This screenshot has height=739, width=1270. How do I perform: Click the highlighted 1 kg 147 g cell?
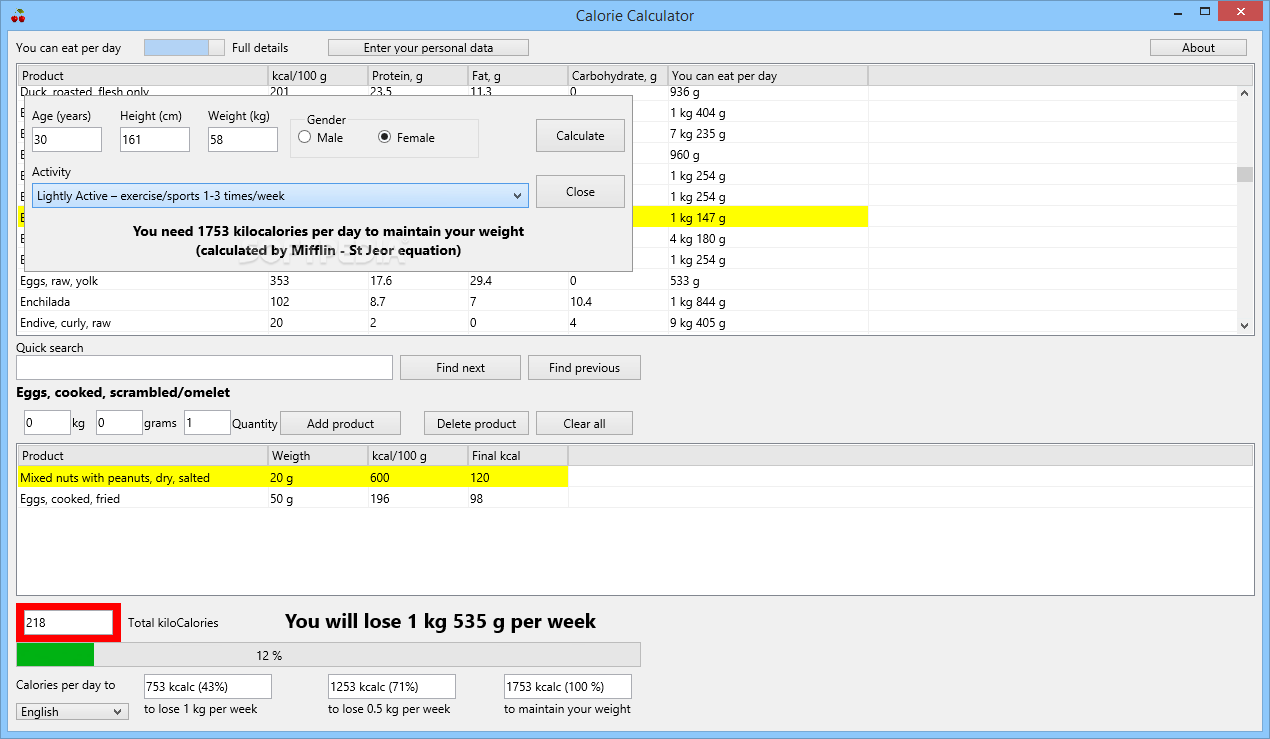768,218
